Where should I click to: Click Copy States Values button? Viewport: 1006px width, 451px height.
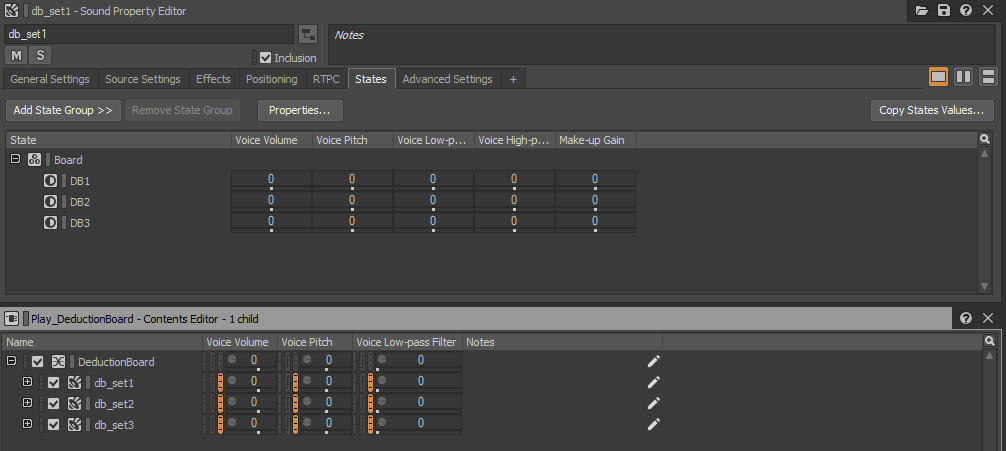pos(932,110)
